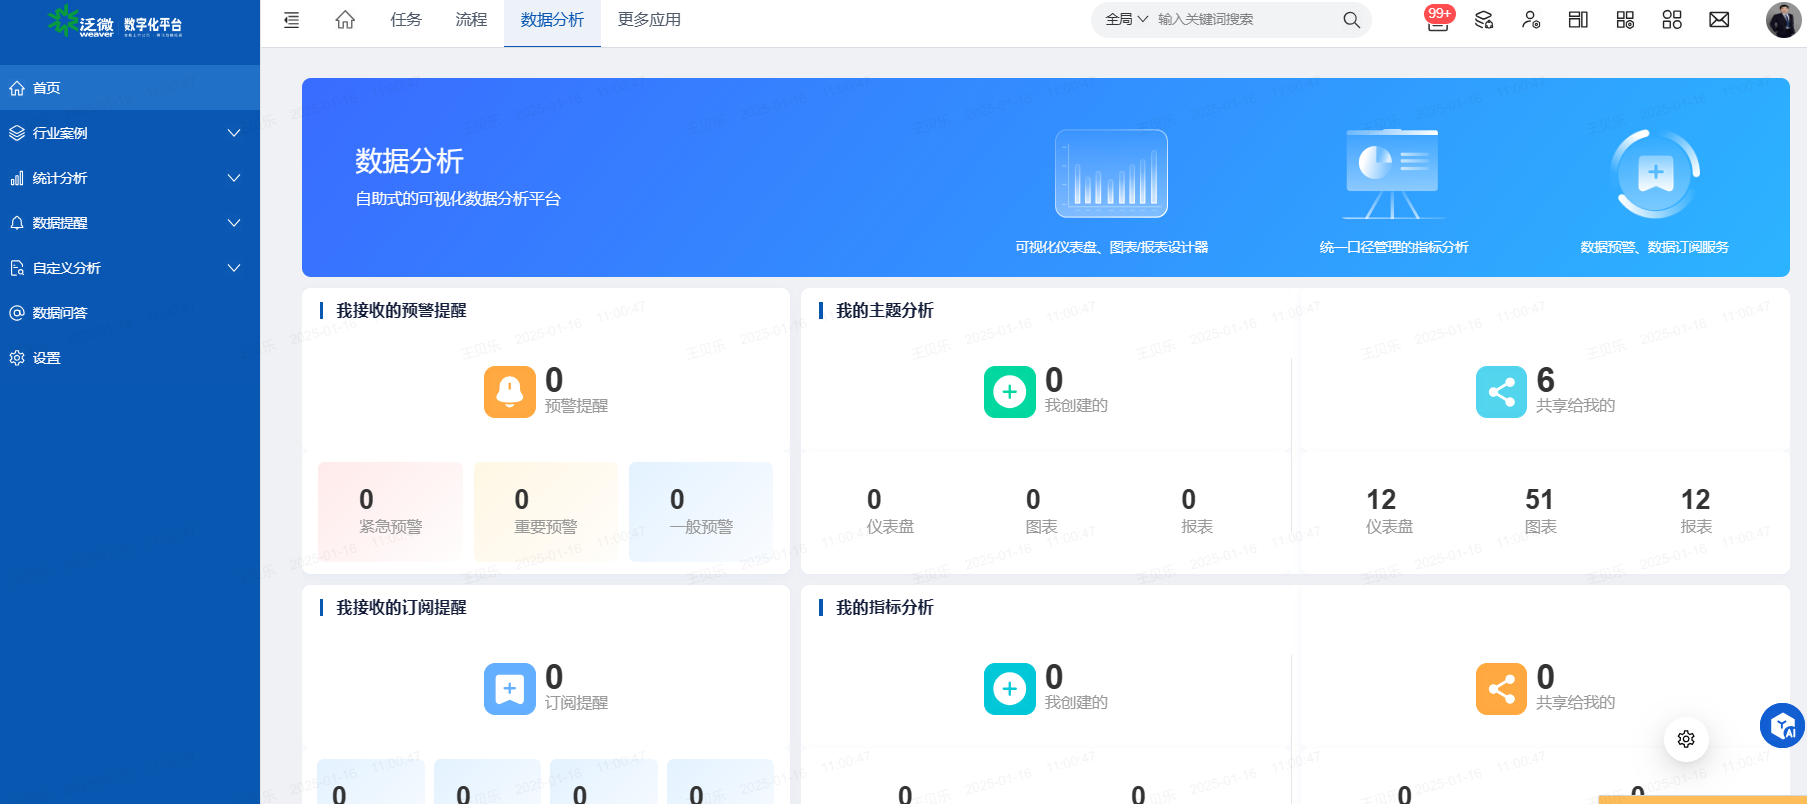Click the 紧急预警 count card
The image size is (1807, 804).
point(390,511)
